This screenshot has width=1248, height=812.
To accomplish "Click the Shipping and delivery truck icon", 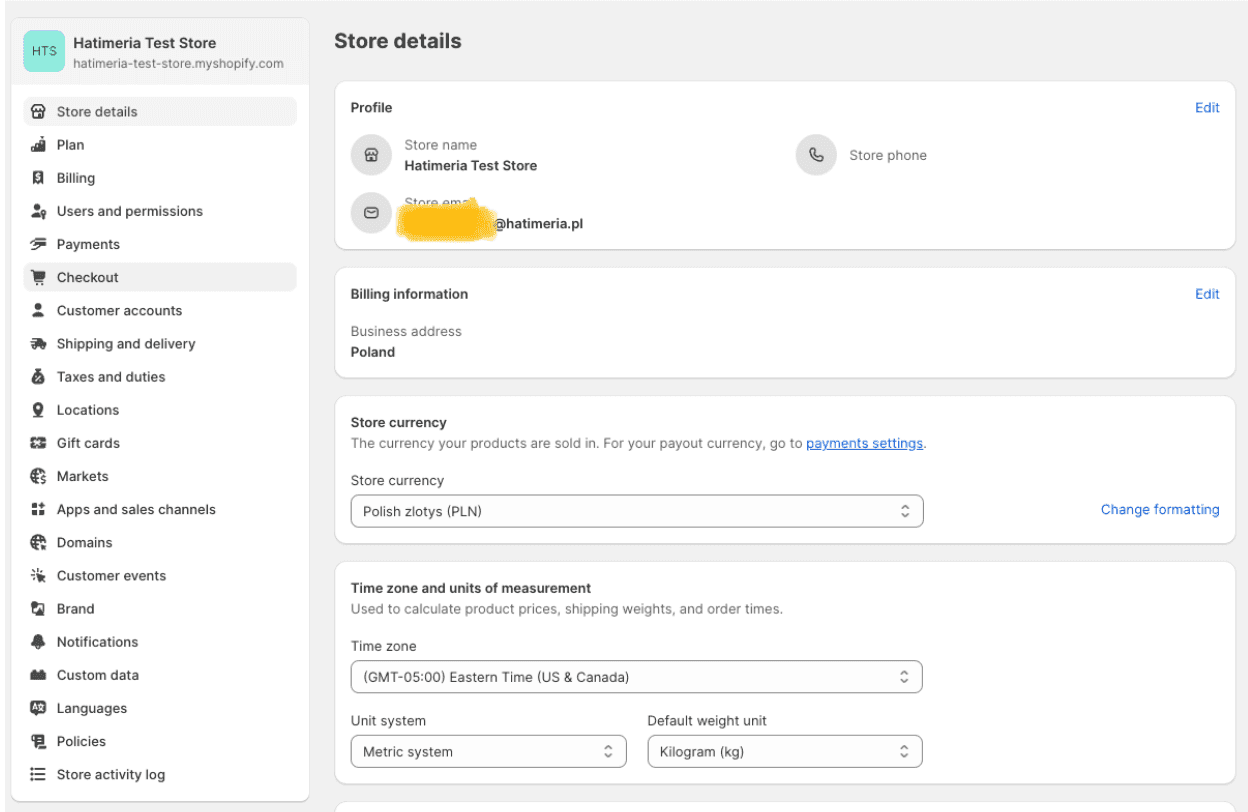I will pyautogui.click(x=38, y=343).
